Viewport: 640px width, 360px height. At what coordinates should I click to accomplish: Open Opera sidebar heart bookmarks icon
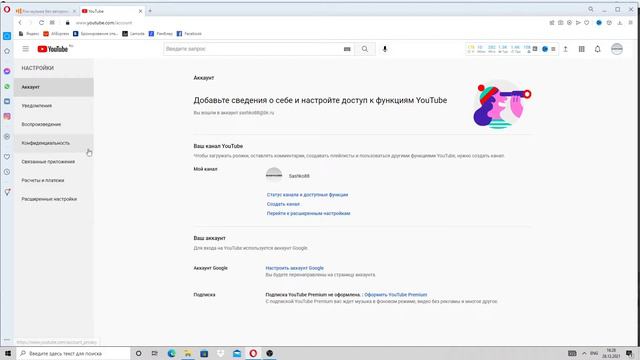(7, 157)
